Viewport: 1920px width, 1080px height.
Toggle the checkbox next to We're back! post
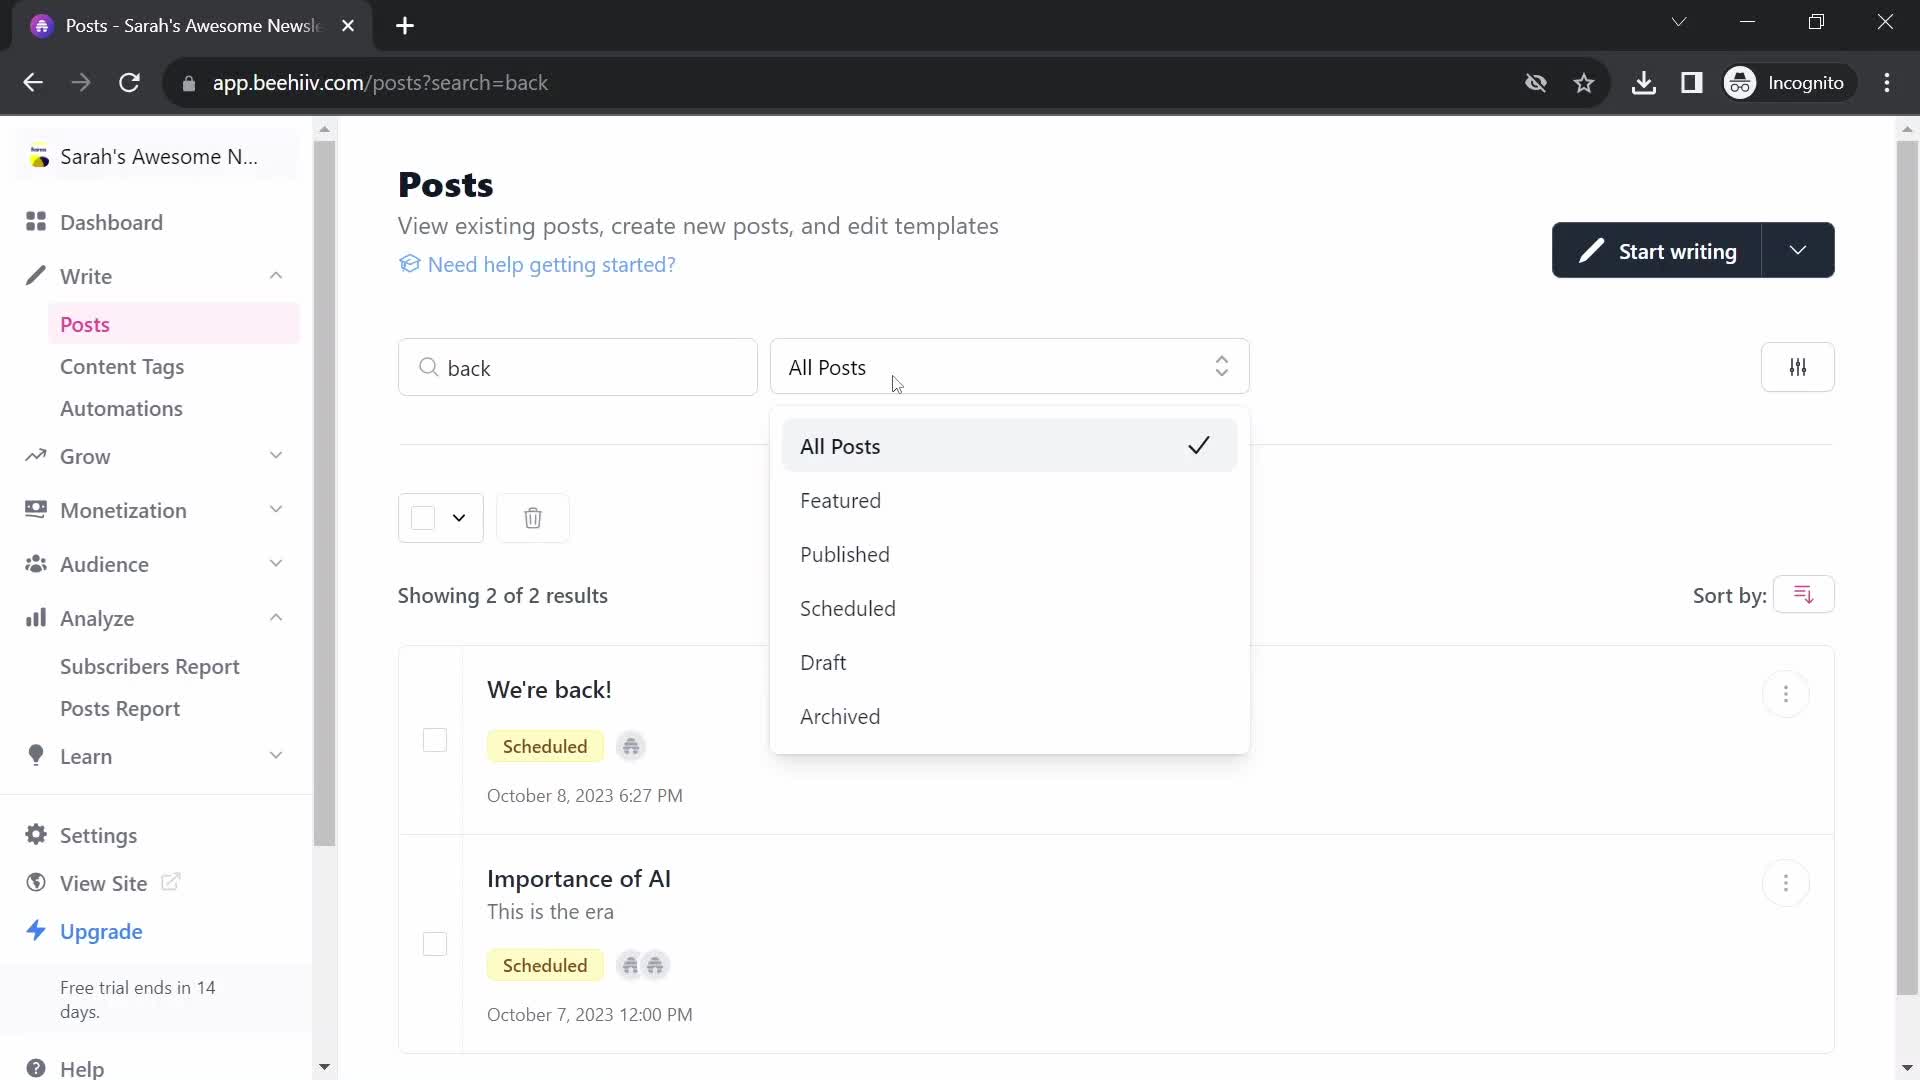pyautogui.click(x=435, y=738)
